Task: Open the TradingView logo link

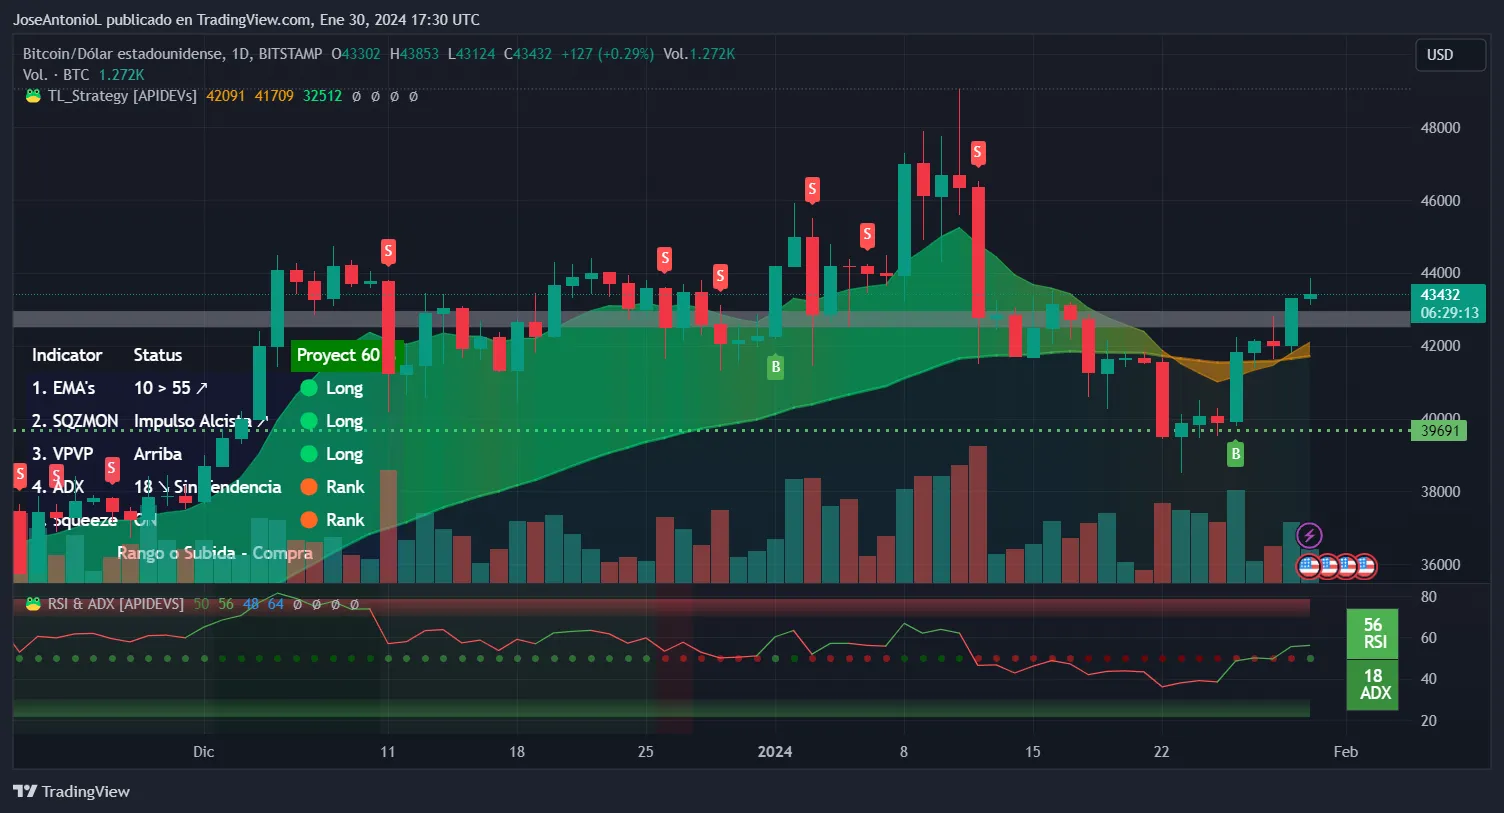Action: pos(72,791)
